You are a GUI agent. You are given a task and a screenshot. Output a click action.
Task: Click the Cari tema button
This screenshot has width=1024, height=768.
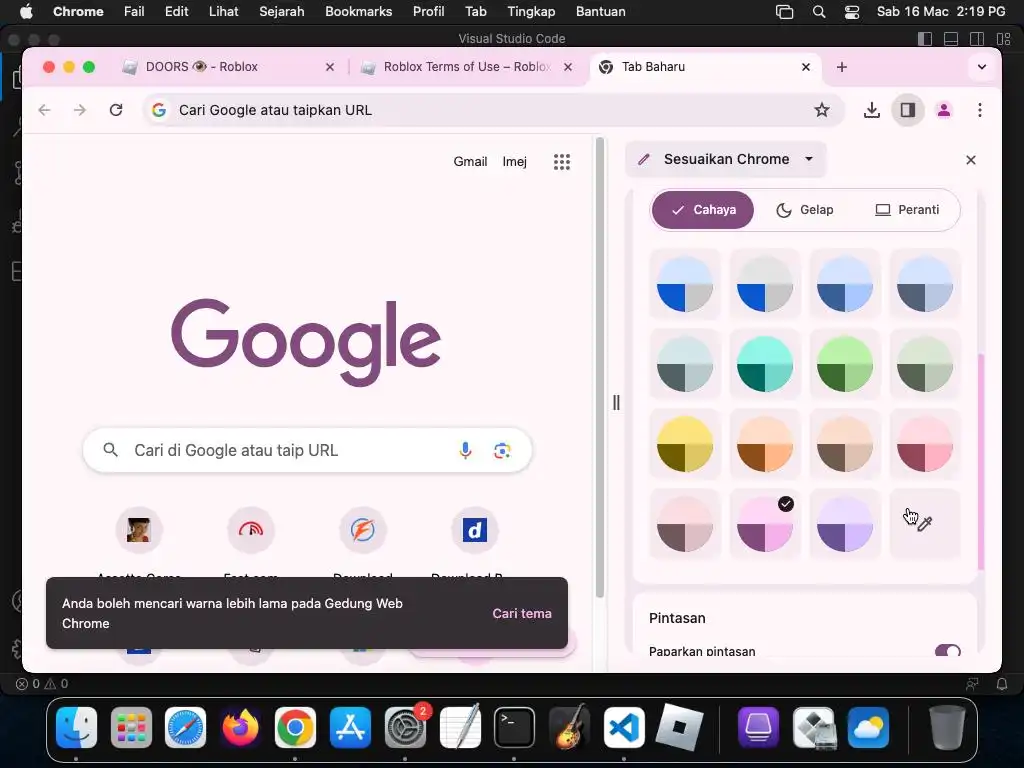[x=522, y=613]
